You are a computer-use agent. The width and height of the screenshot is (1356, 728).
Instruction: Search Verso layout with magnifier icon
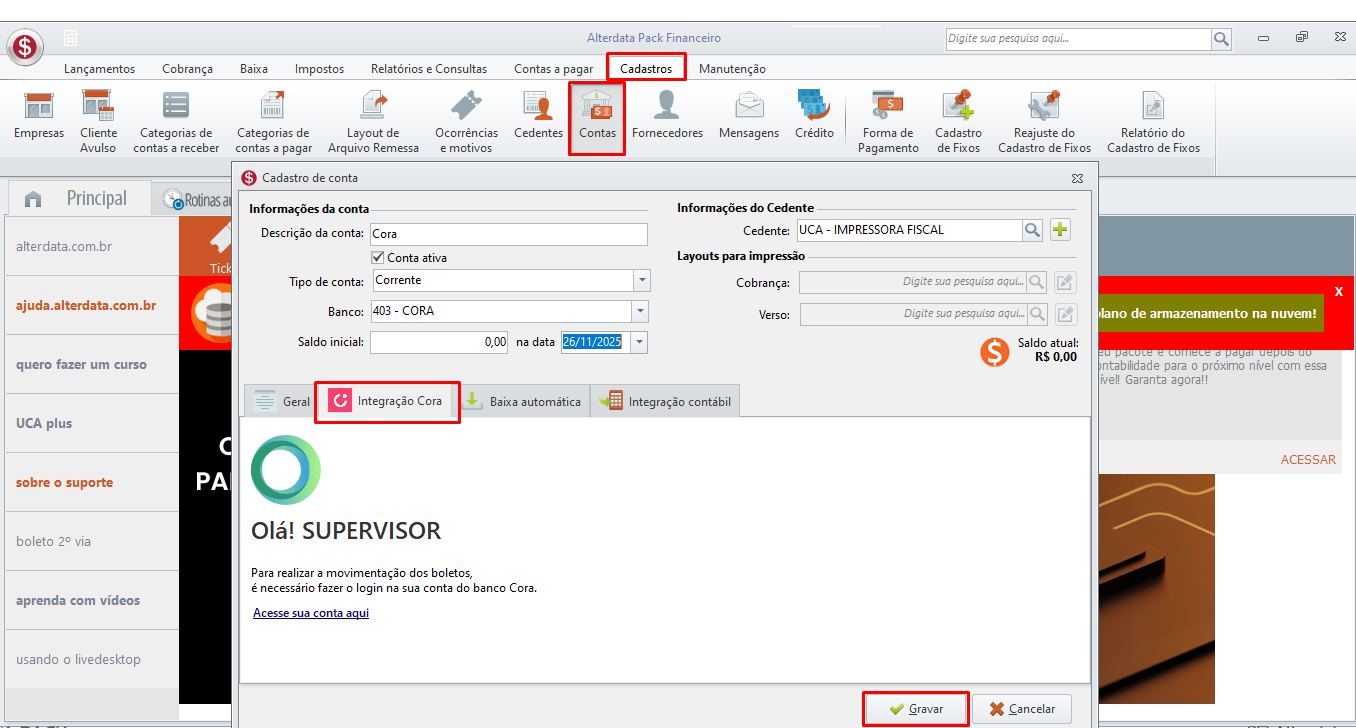(x=1037, y=314)
